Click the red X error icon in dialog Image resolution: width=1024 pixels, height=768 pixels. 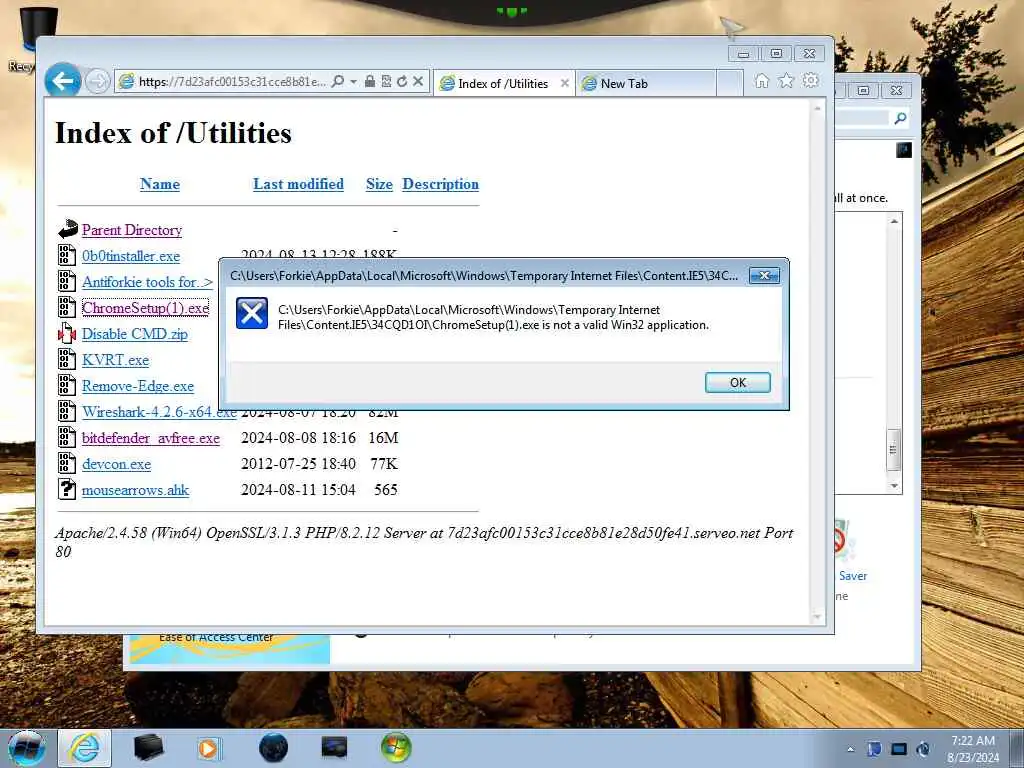coord(252,313)
